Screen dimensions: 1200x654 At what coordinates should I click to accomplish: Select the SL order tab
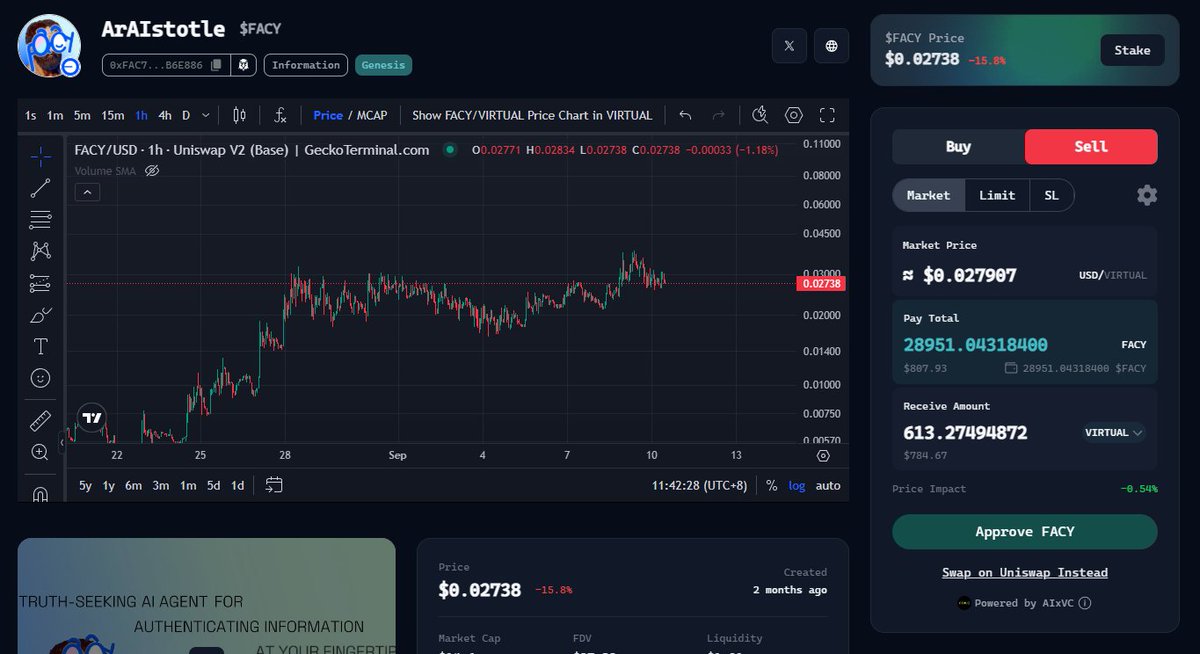coord(1051,195)
